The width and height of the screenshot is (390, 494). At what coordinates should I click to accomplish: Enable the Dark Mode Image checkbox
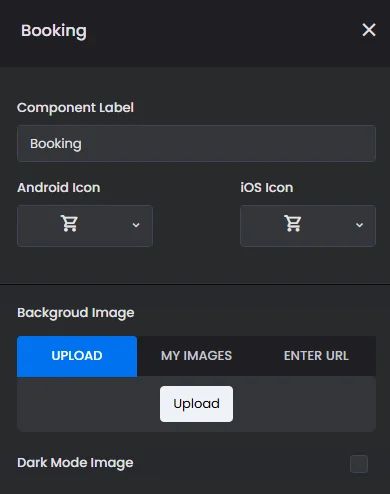click(359, 464)
